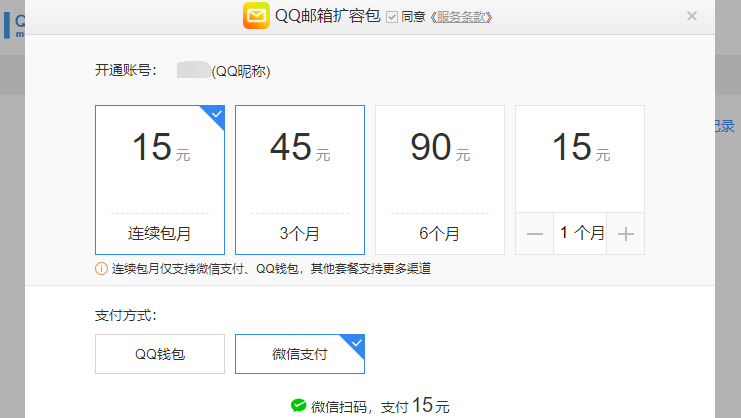Select the 15元 连续包月 plan
The width and height of the screenshot is (741, 418).
[160, 180]
